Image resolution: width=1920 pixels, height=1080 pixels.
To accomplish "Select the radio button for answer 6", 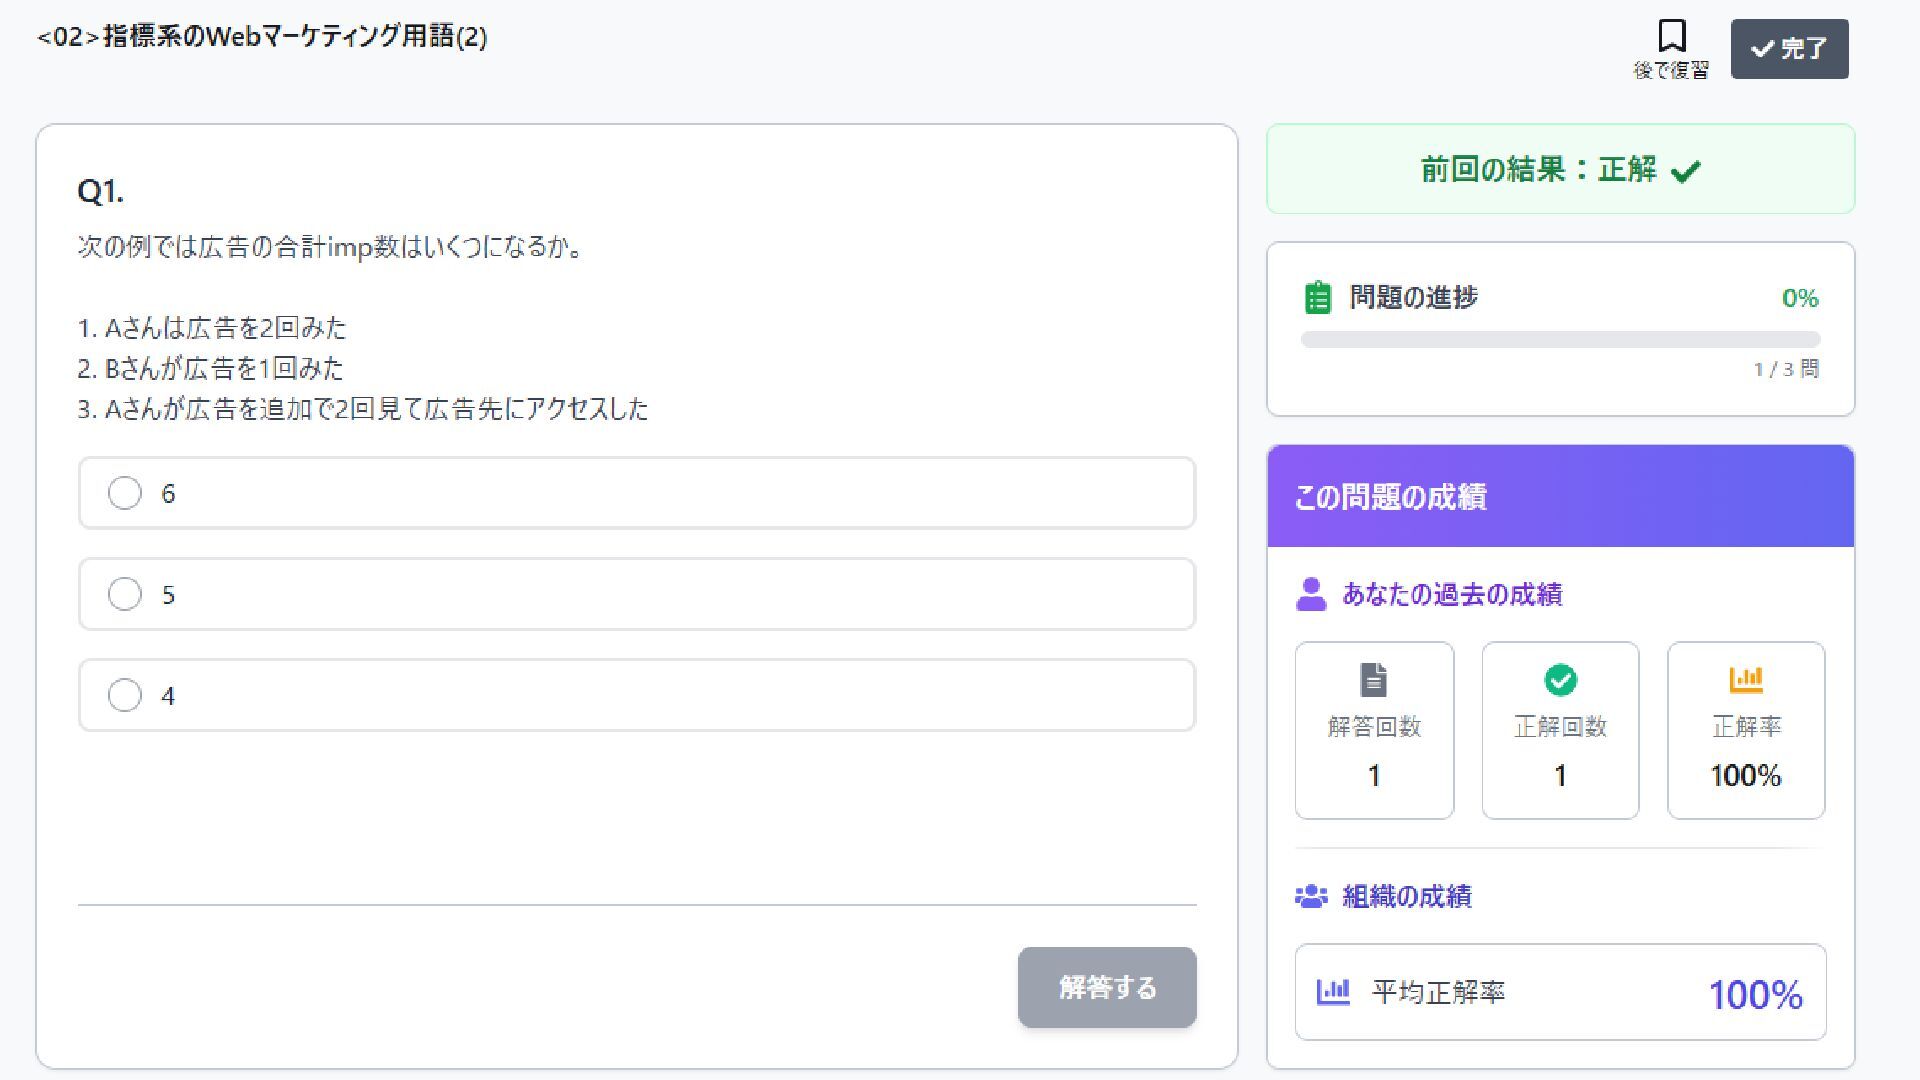I will tap(125, 493).
